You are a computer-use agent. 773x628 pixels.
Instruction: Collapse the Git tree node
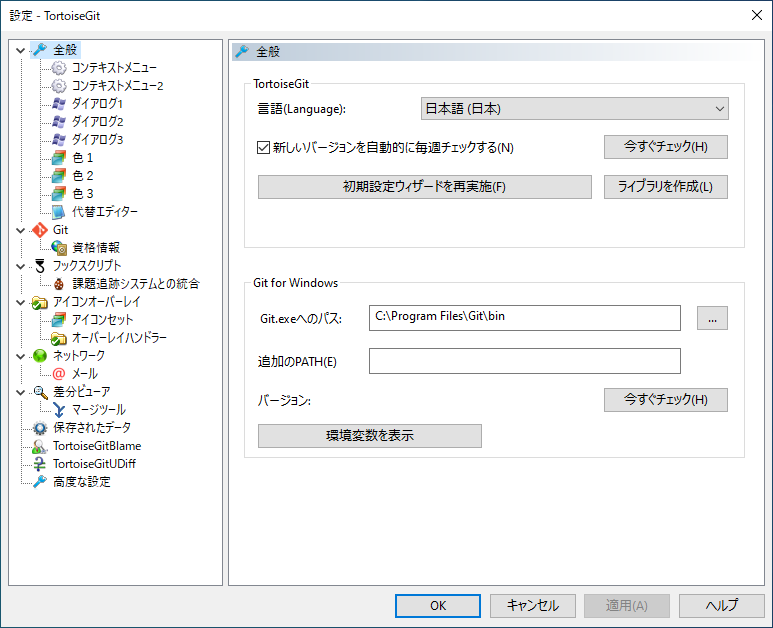pyautogui.click(x=20, y=230)
